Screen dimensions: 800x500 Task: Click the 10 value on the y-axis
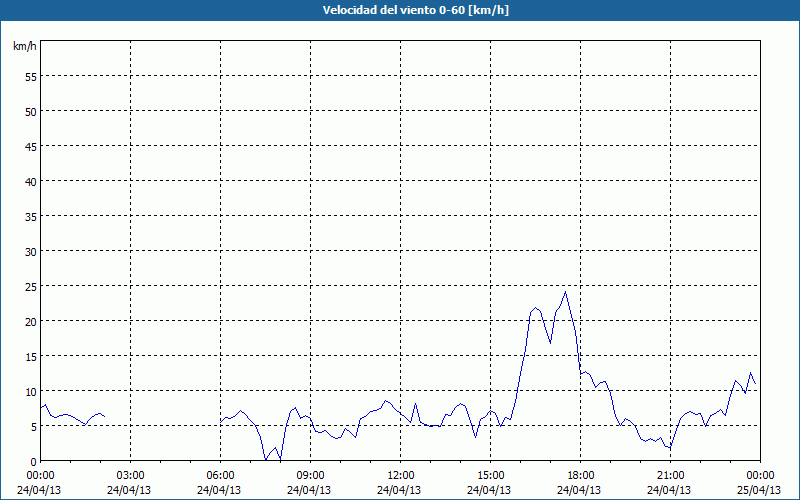[x=31, y=391]
